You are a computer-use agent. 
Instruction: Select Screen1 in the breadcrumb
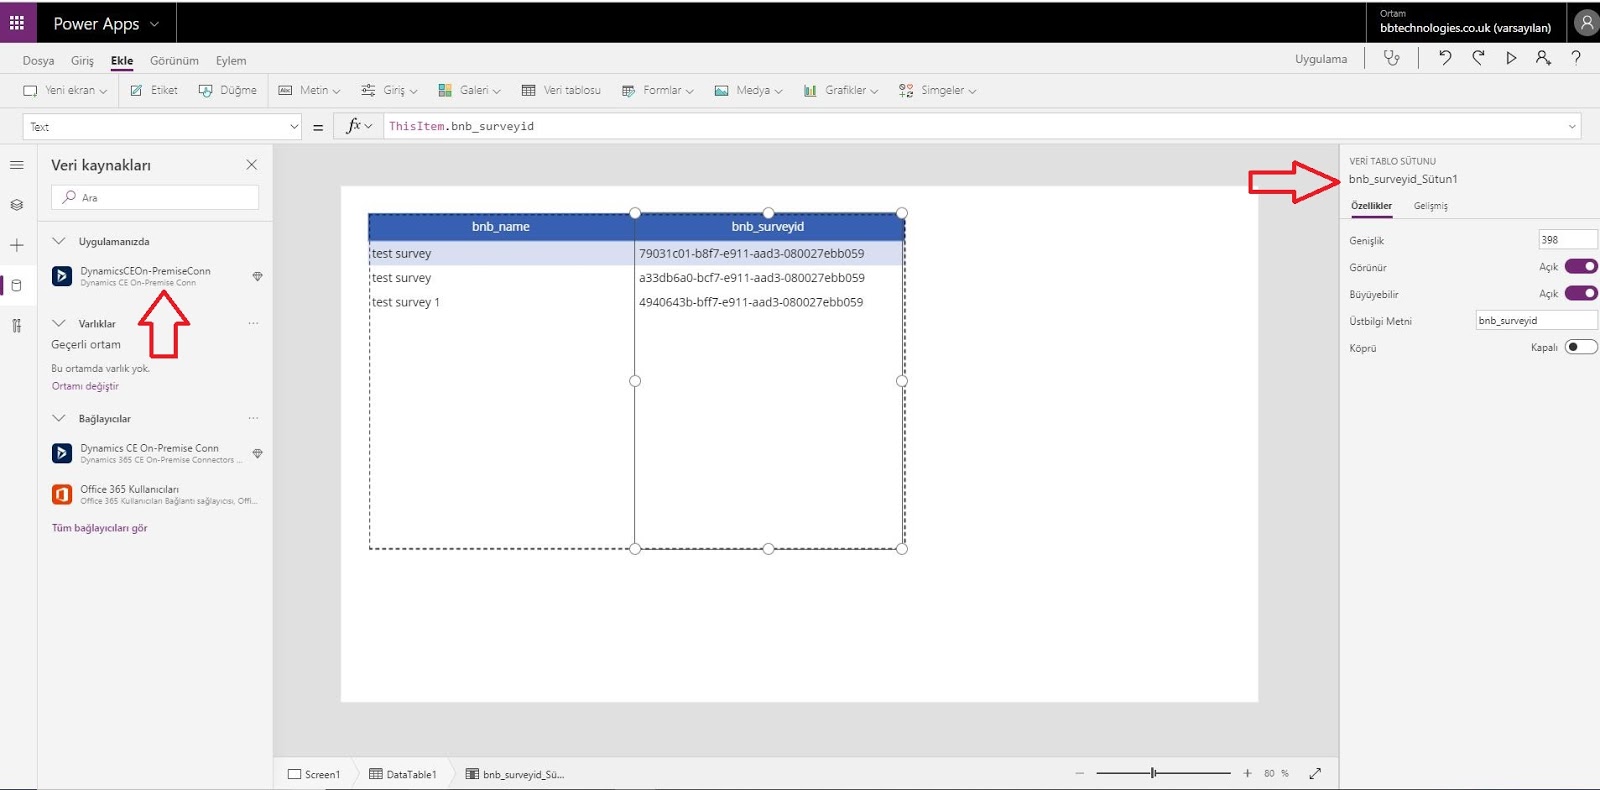(x=314, y=774)
